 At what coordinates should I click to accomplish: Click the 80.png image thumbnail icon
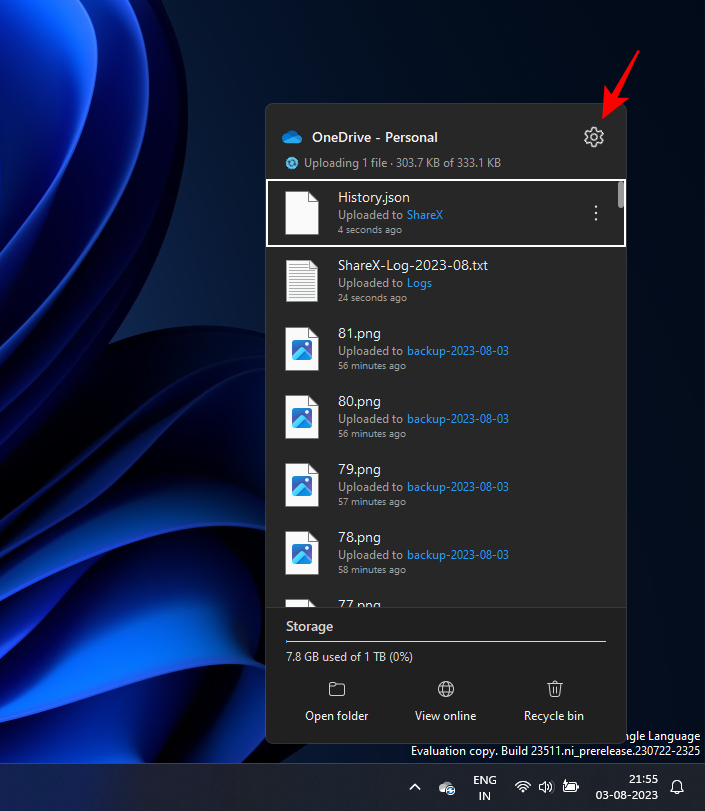tap(302, 417)
